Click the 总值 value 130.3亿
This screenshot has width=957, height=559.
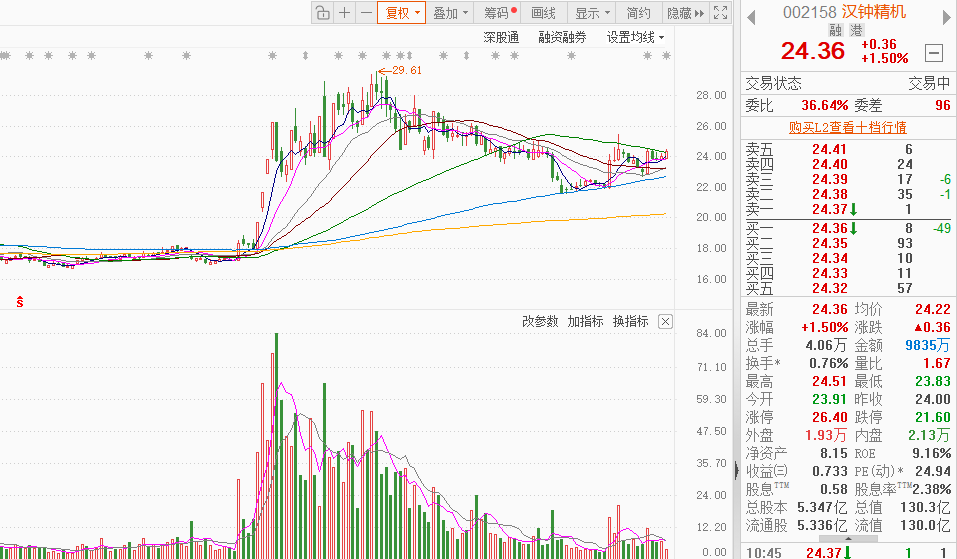coord(925,507)
